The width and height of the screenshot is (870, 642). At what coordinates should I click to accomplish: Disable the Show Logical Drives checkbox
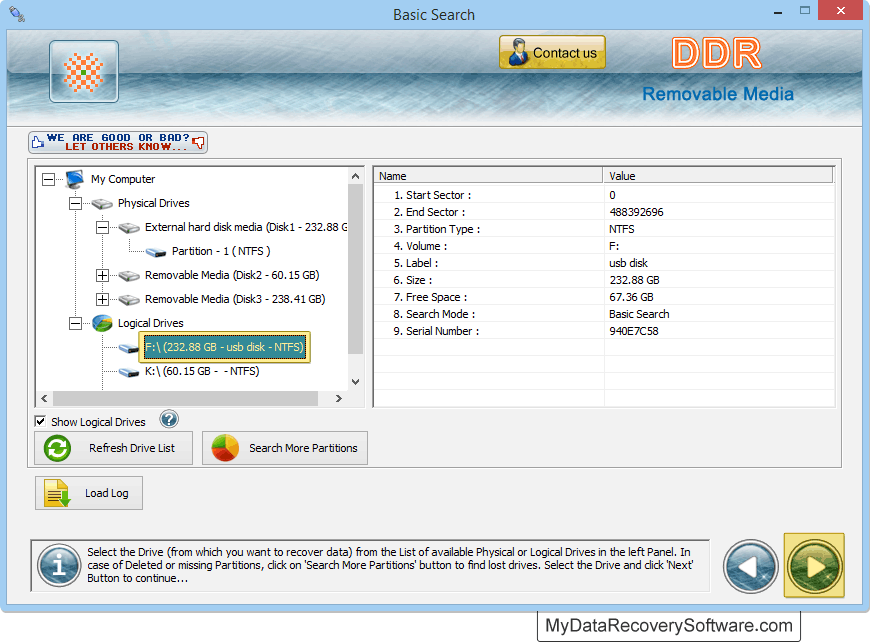click(x=40, y=421)
